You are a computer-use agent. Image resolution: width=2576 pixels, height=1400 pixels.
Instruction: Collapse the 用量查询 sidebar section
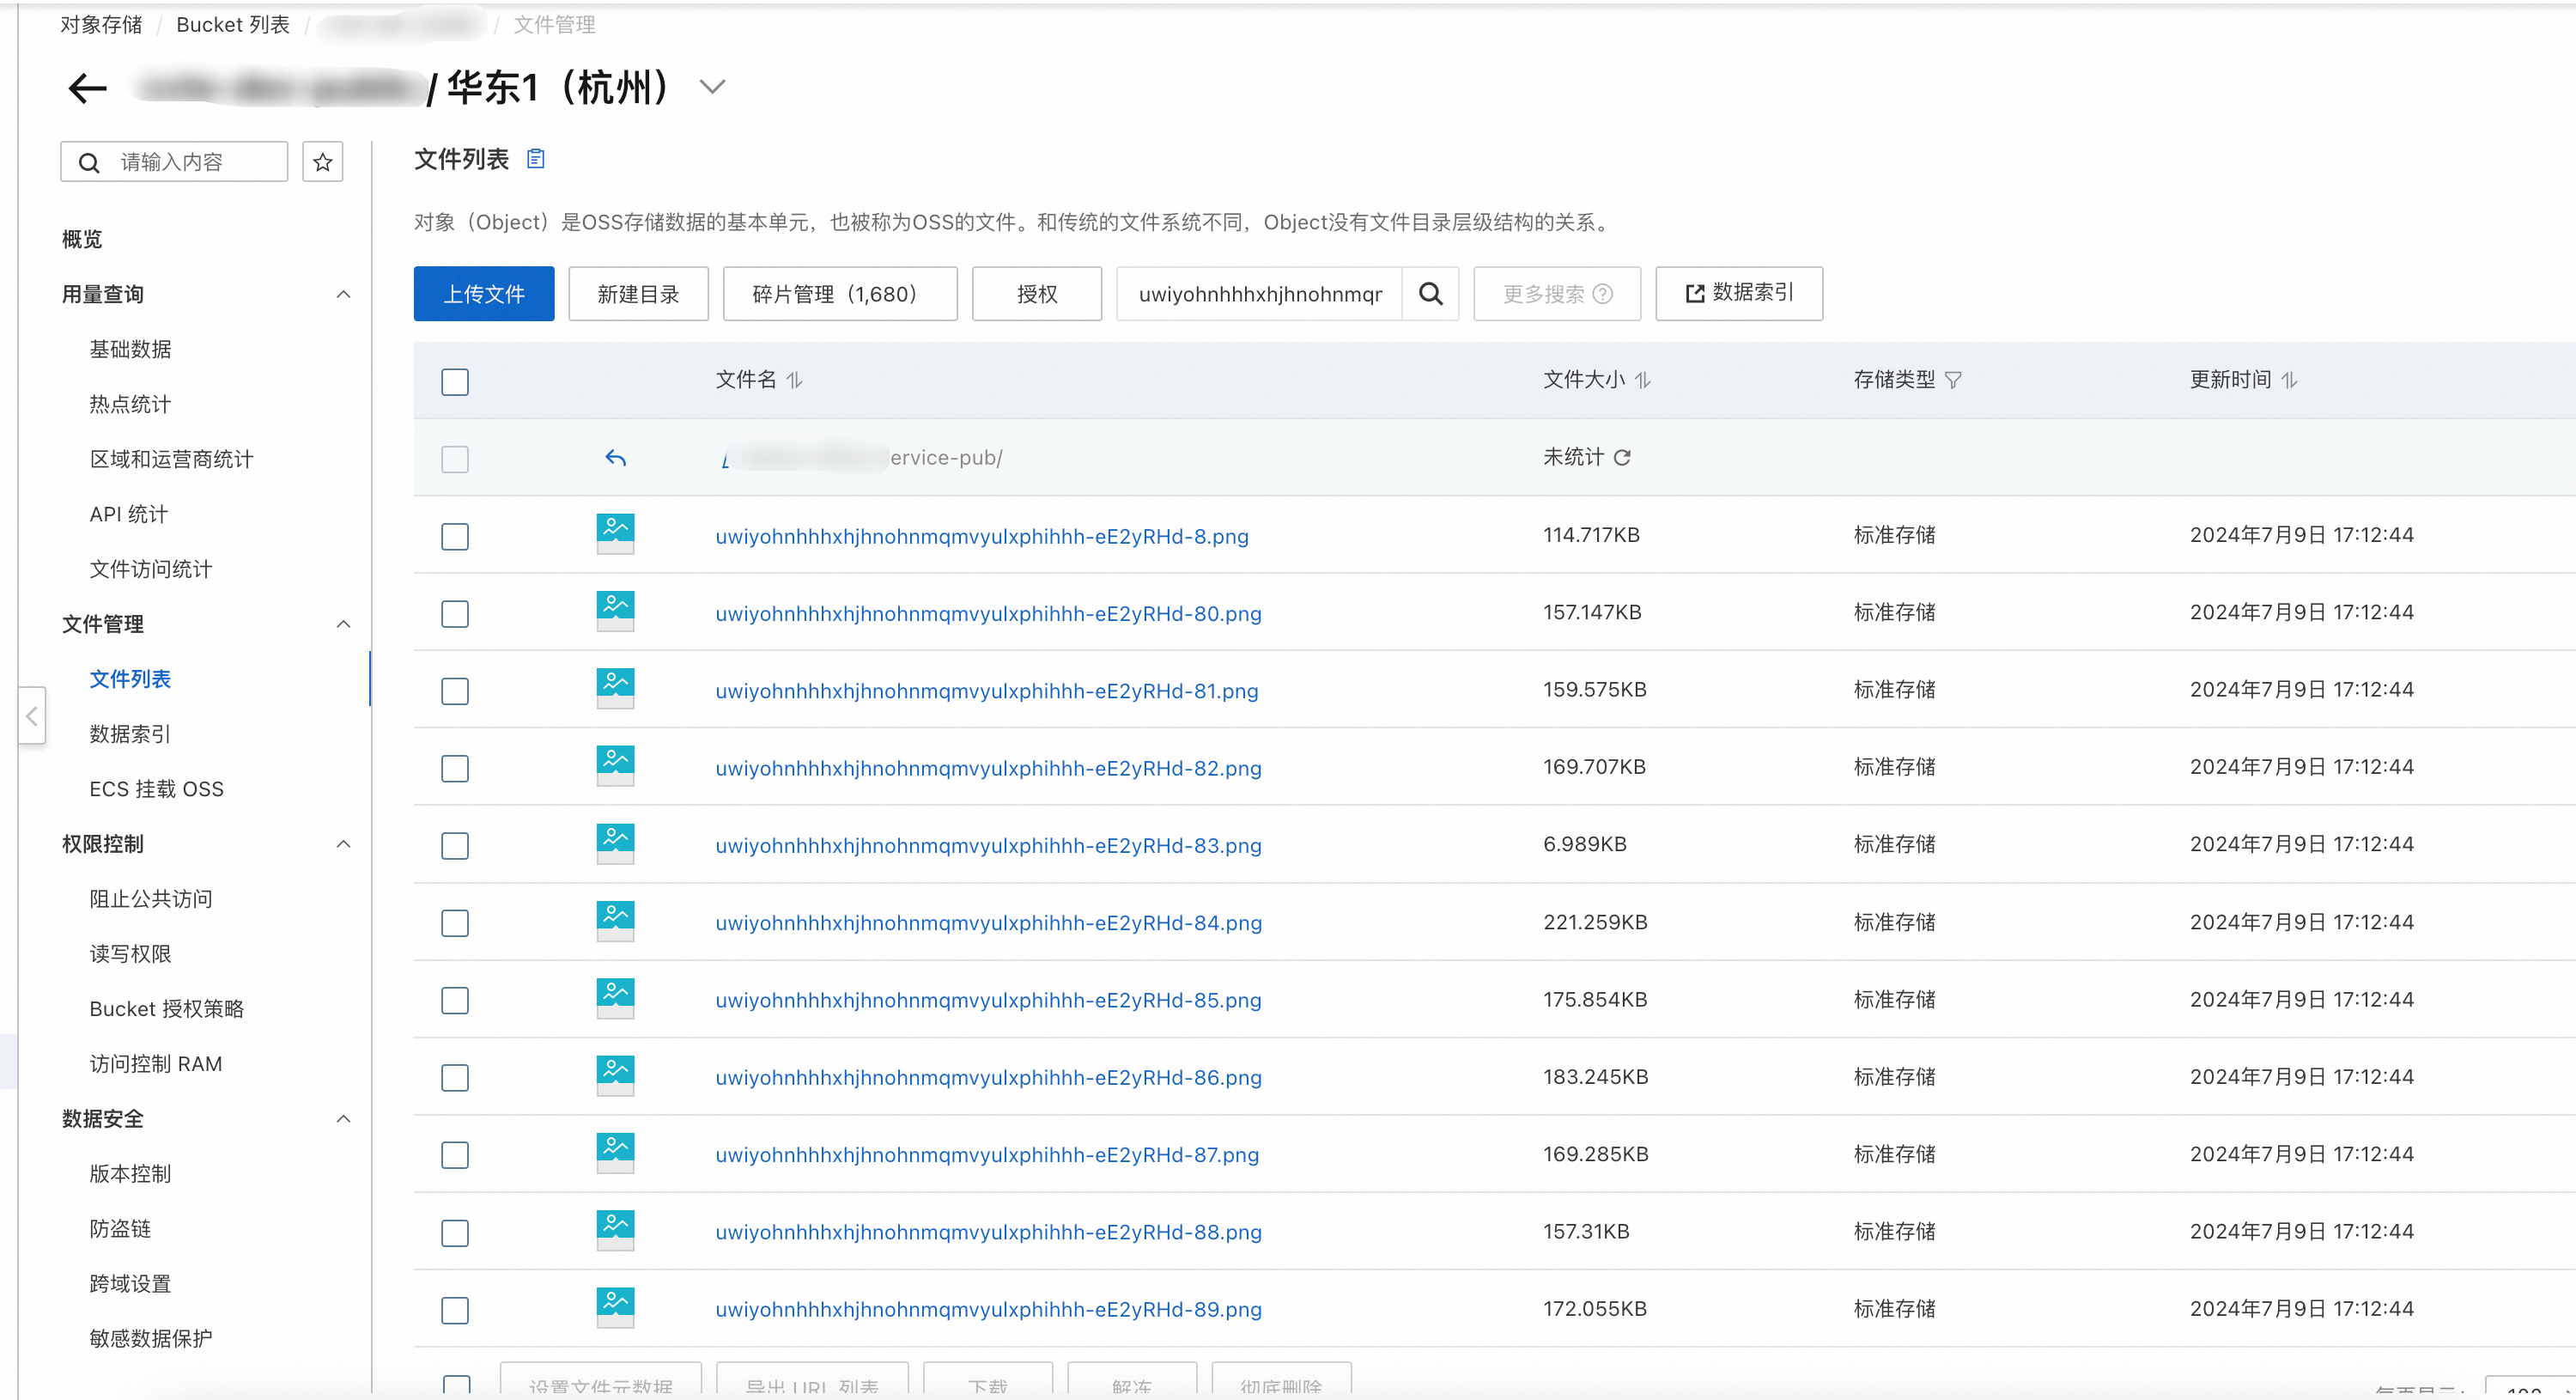343,294
